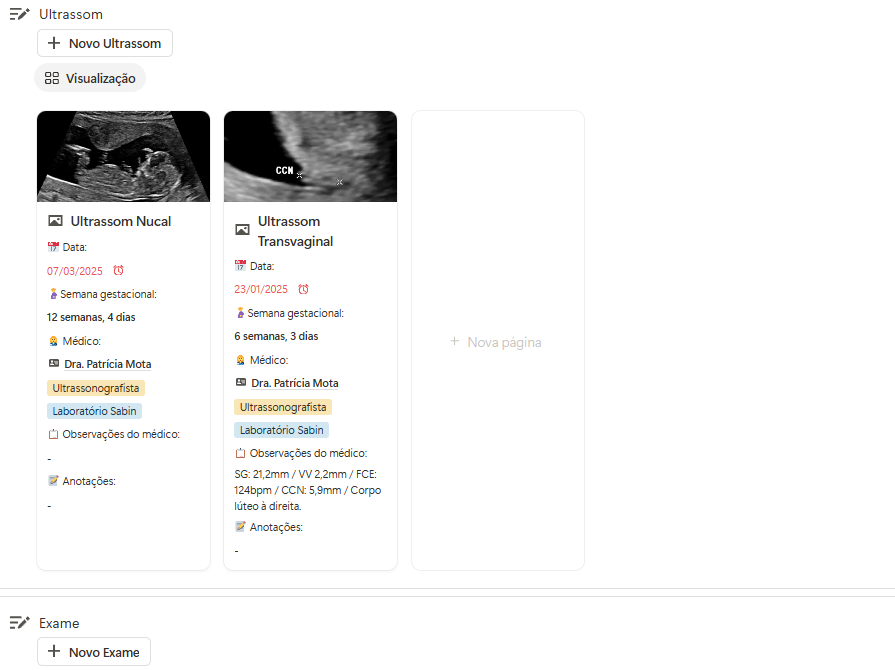Image resolution: width=895 pixels, height=670 pixels.
Task: Select the yellow Ultrassonografista tag on the Nucal card
Action: [x=96, y=388]
